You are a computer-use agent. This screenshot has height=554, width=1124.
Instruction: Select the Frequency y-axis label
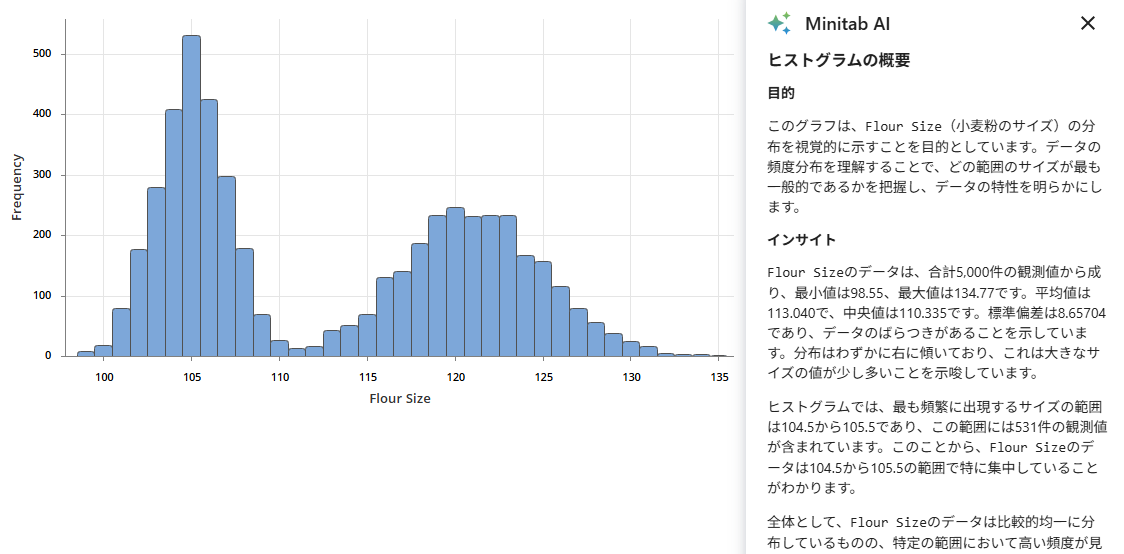click(17, 187)
